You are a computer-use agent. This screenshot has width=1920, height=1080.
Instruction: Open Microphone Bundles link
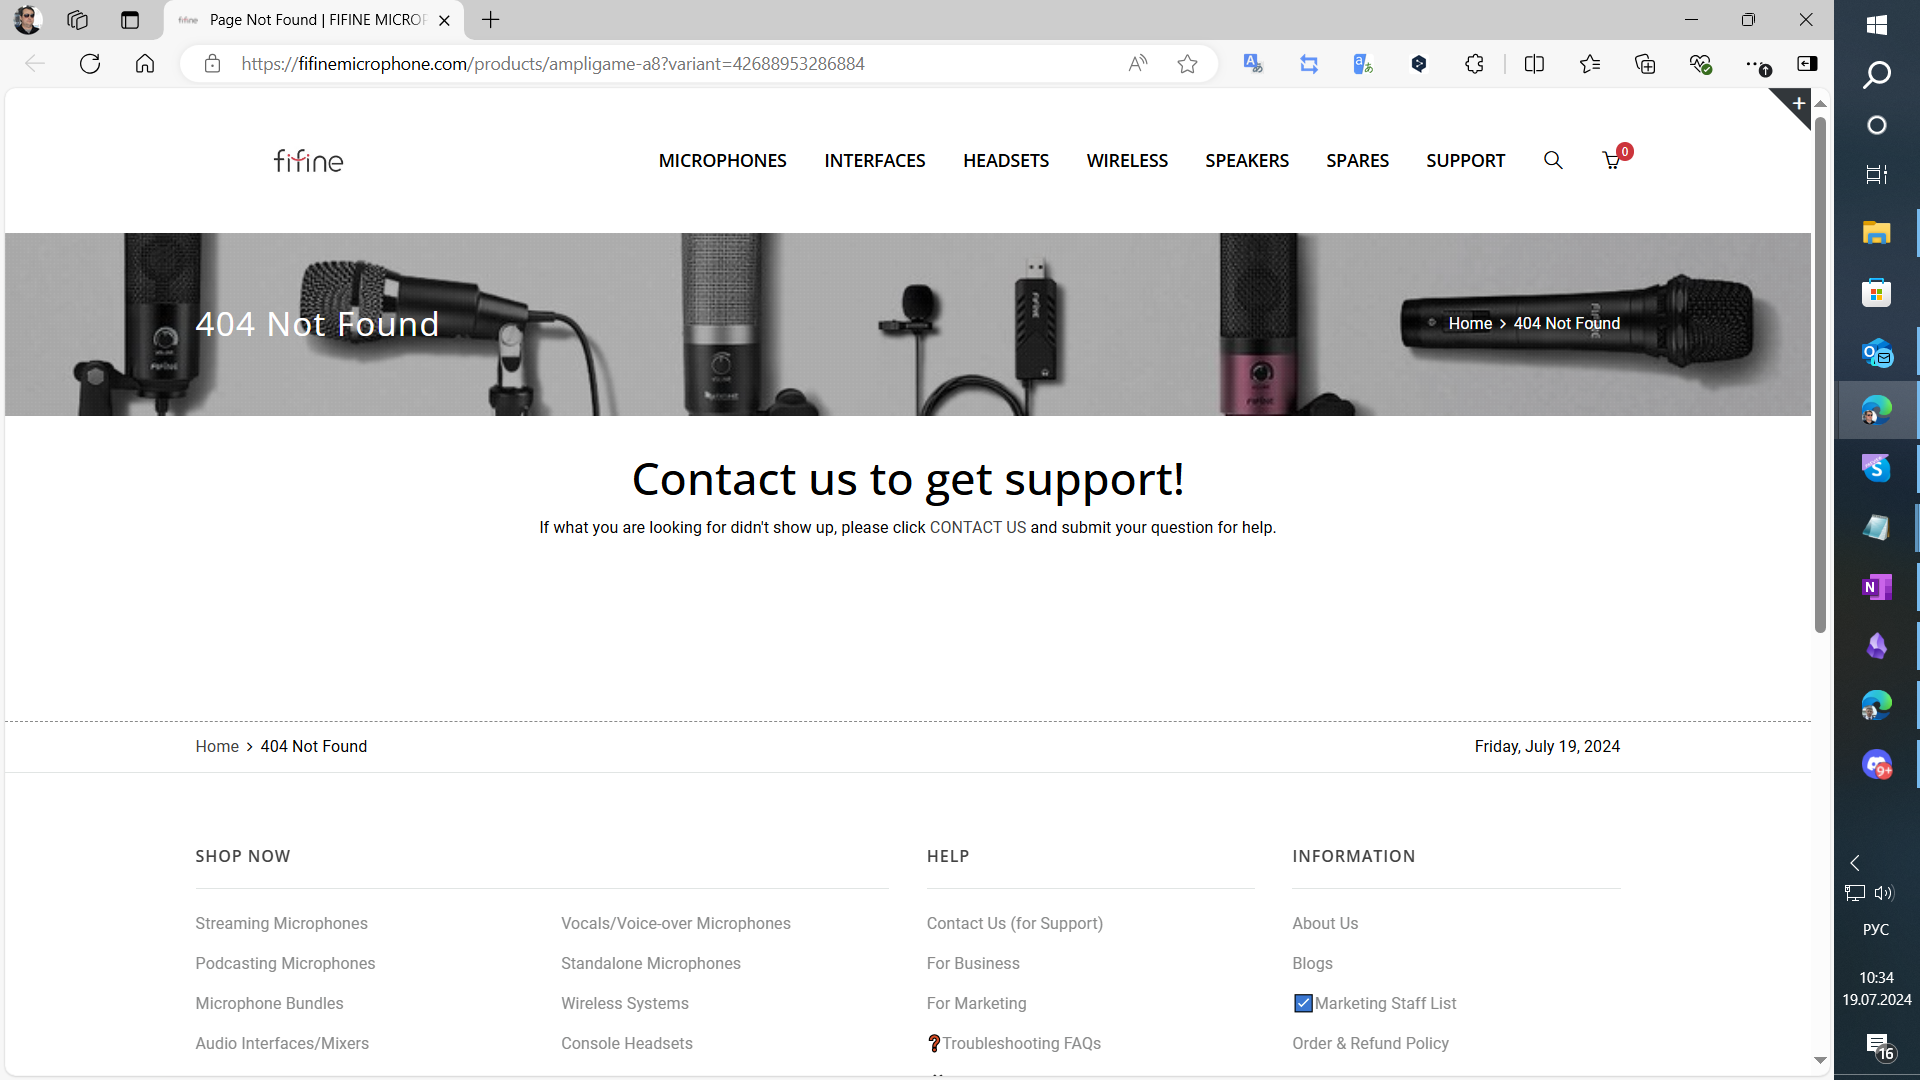269,1003
